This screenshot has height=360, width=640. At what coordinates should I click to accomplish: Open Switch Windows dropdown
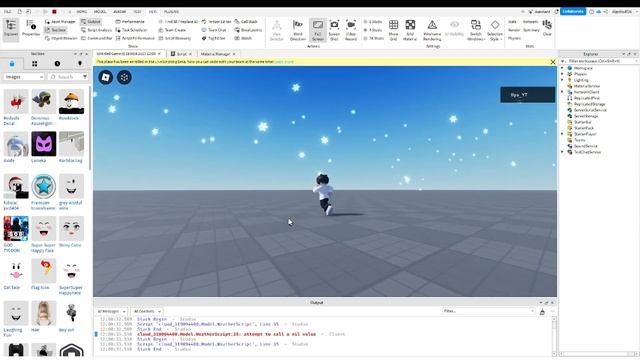point(476,30)
